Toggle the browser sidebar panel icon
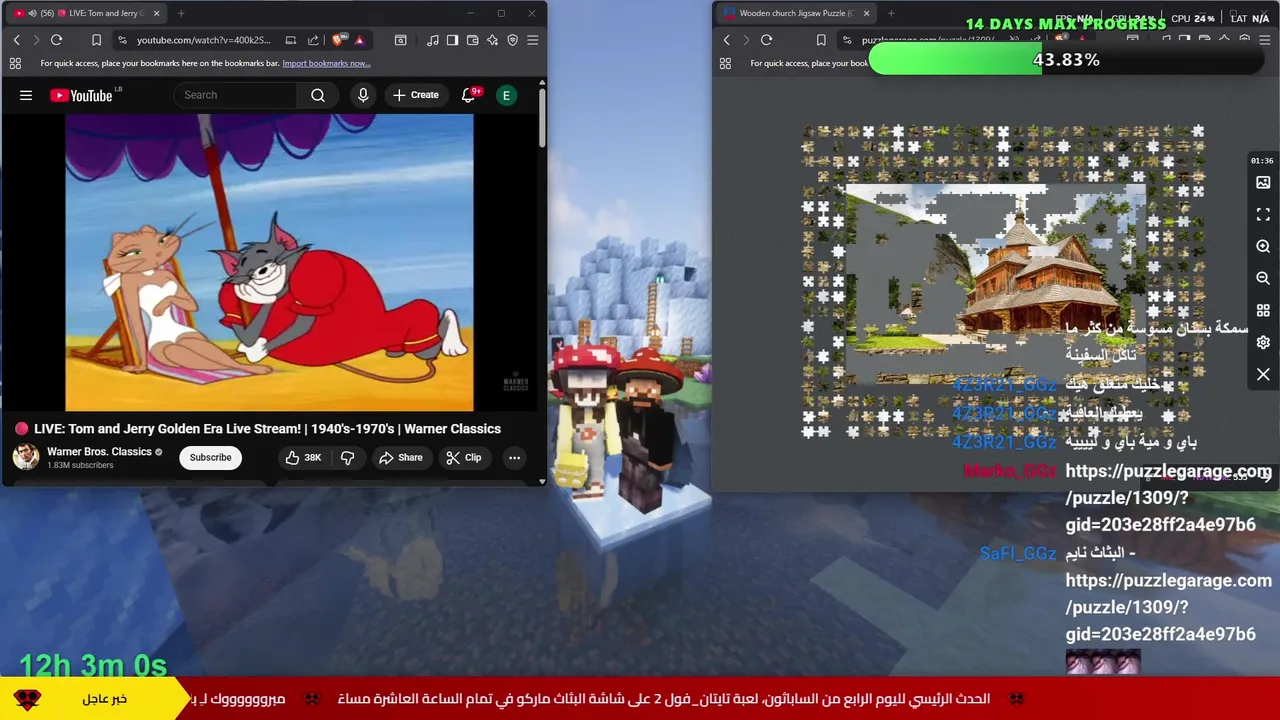 452,40
